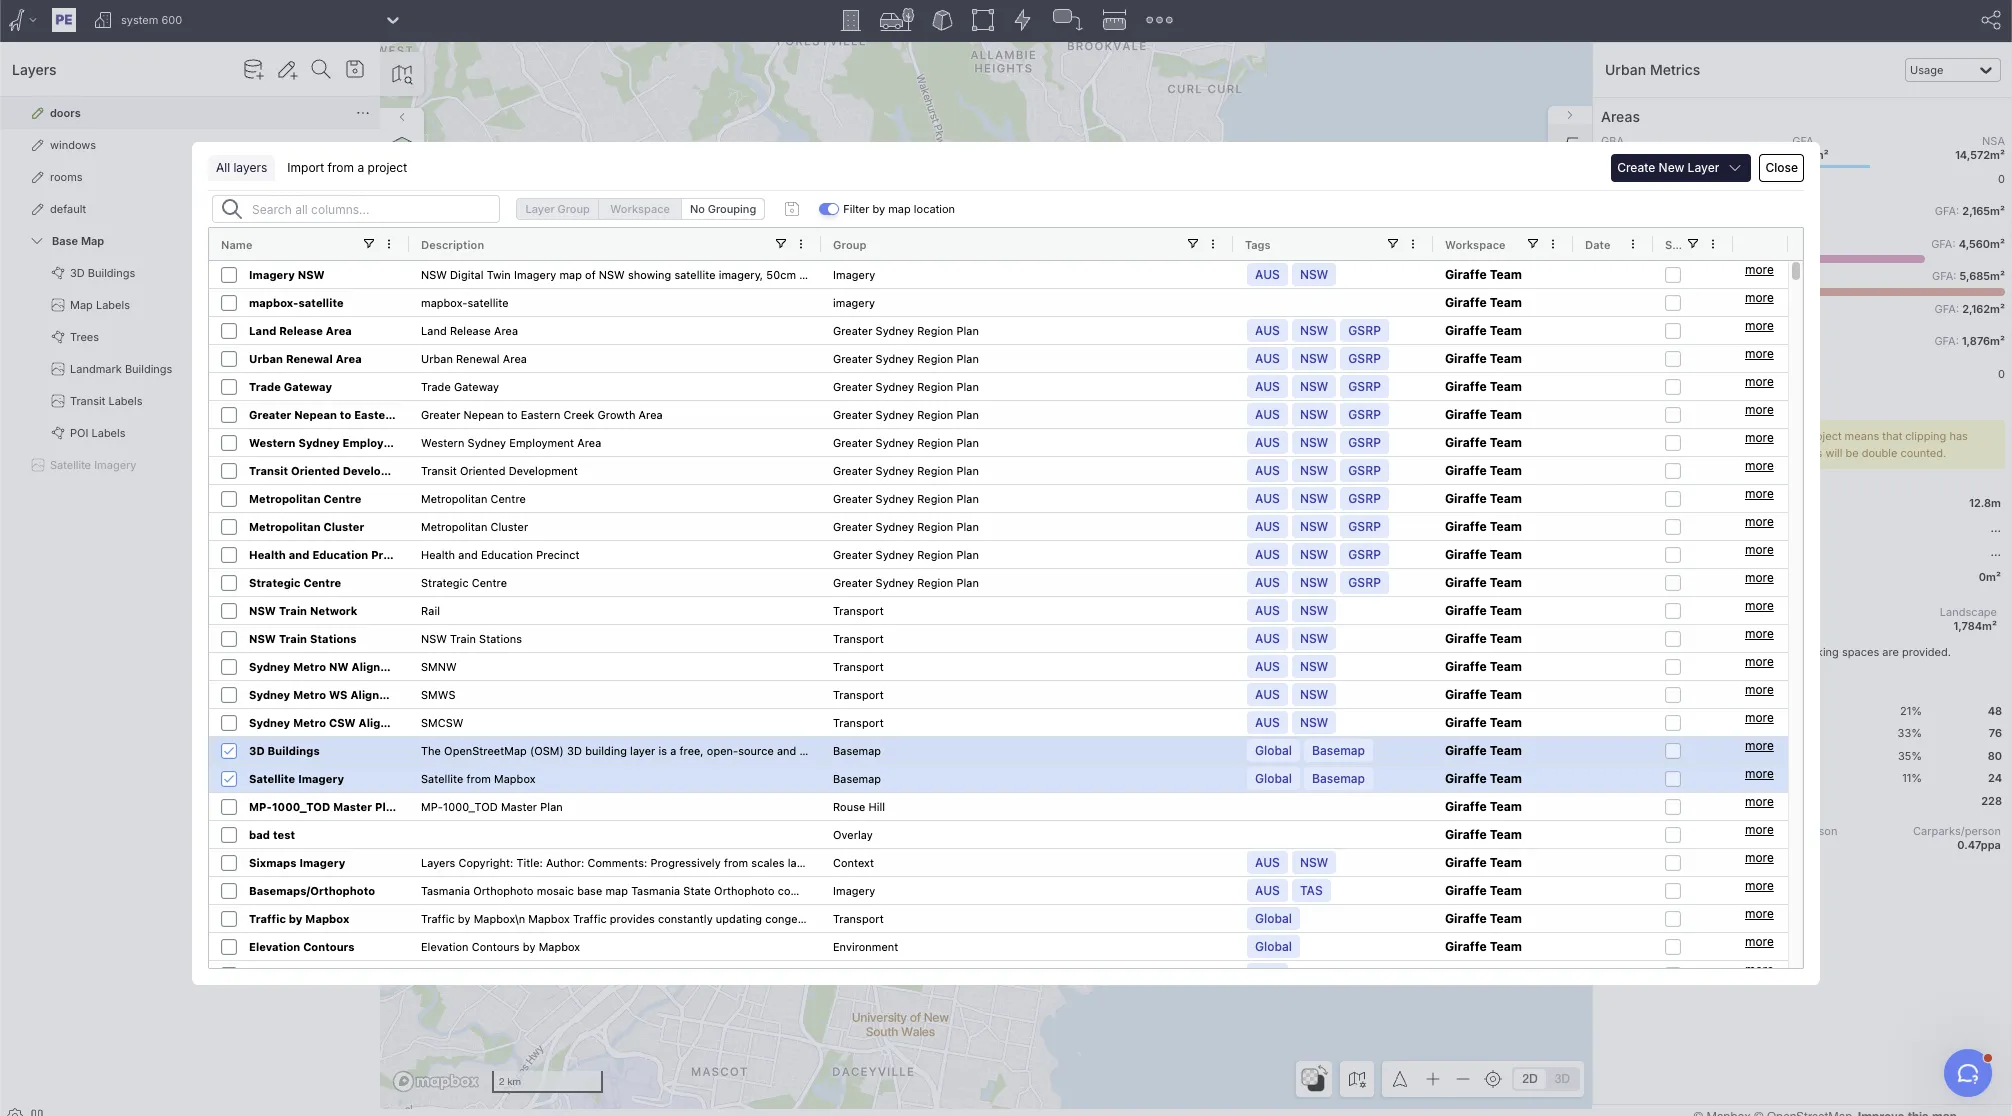Switch to the Import from a project tab
Screen dimensions: 2012x1116
point(346,167)
